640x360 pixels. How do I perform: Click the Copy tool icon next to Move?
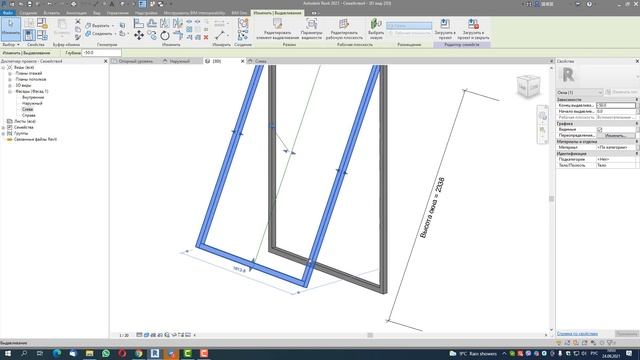[152, 36]
